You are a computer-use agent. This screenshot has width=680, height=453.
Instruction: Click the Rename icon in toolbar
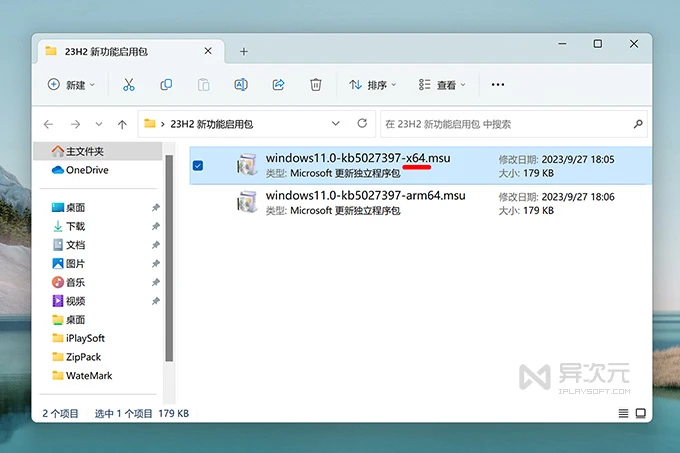pyautogui.click(x=241, y=85)
